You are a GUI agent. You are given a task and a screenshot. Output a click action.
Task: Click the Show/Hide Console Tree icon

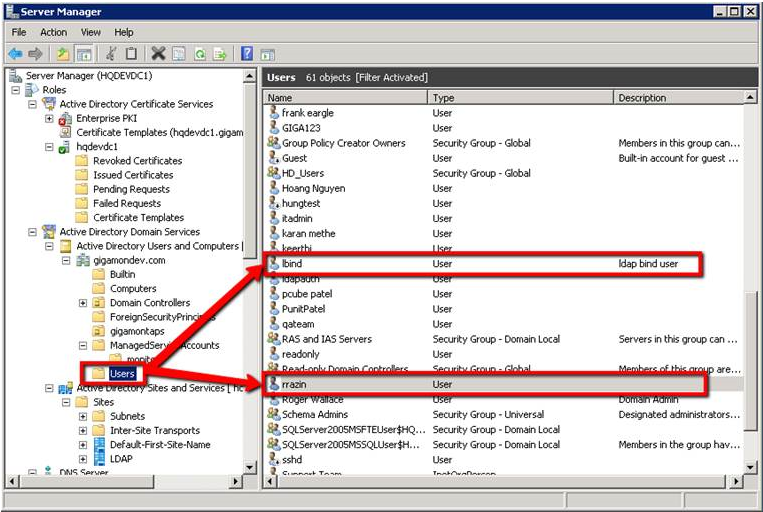coord(84,53)
